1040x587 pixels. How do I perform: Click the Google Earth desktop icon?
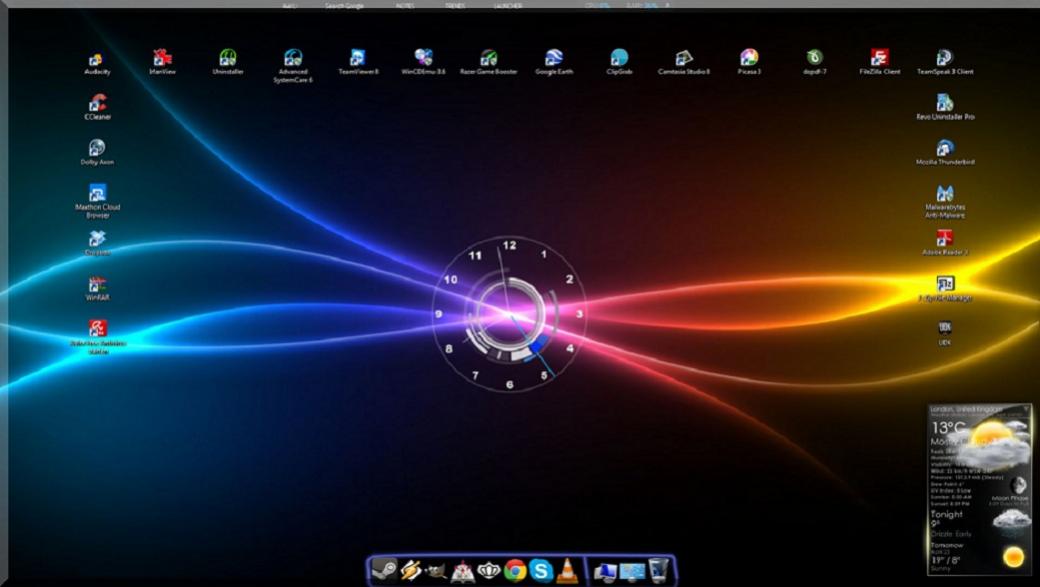click(553, 59)
